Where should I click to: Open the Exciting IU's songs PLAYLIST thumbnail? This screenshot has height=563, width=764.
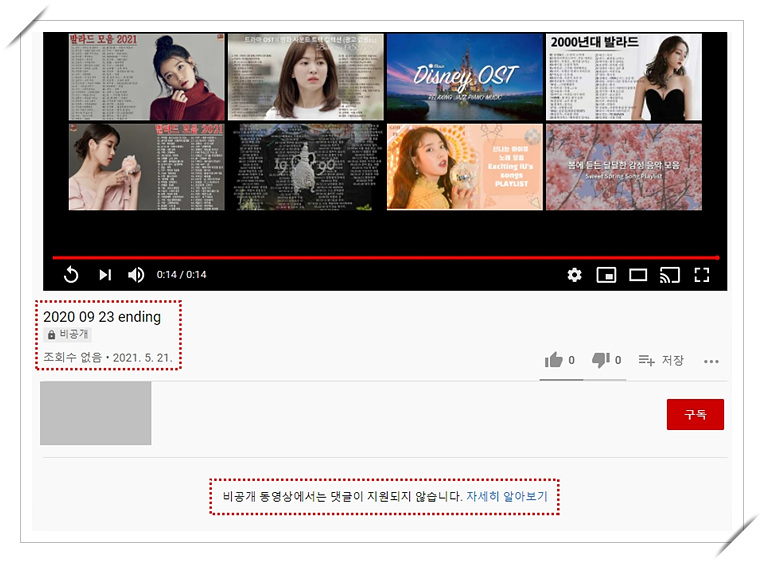[464, 167]
